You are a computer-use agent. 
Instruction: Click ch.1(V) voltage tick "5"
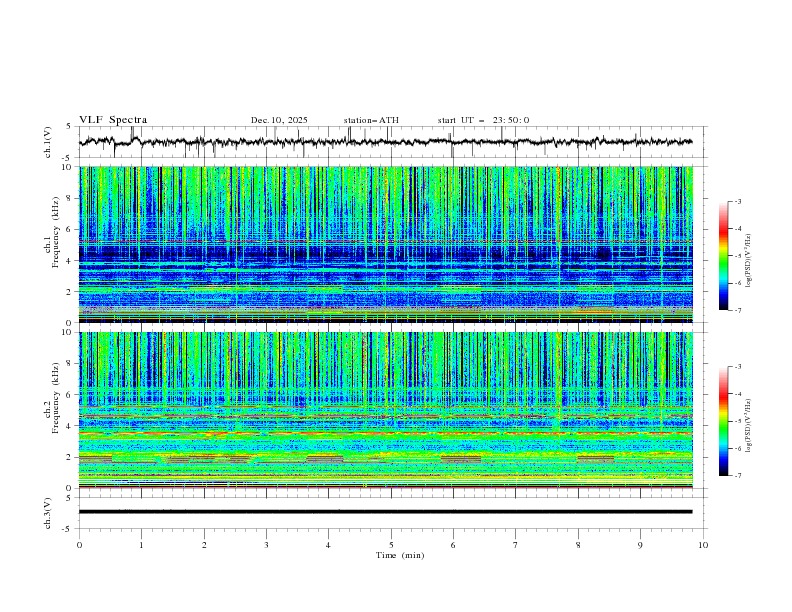coord(69,126)
